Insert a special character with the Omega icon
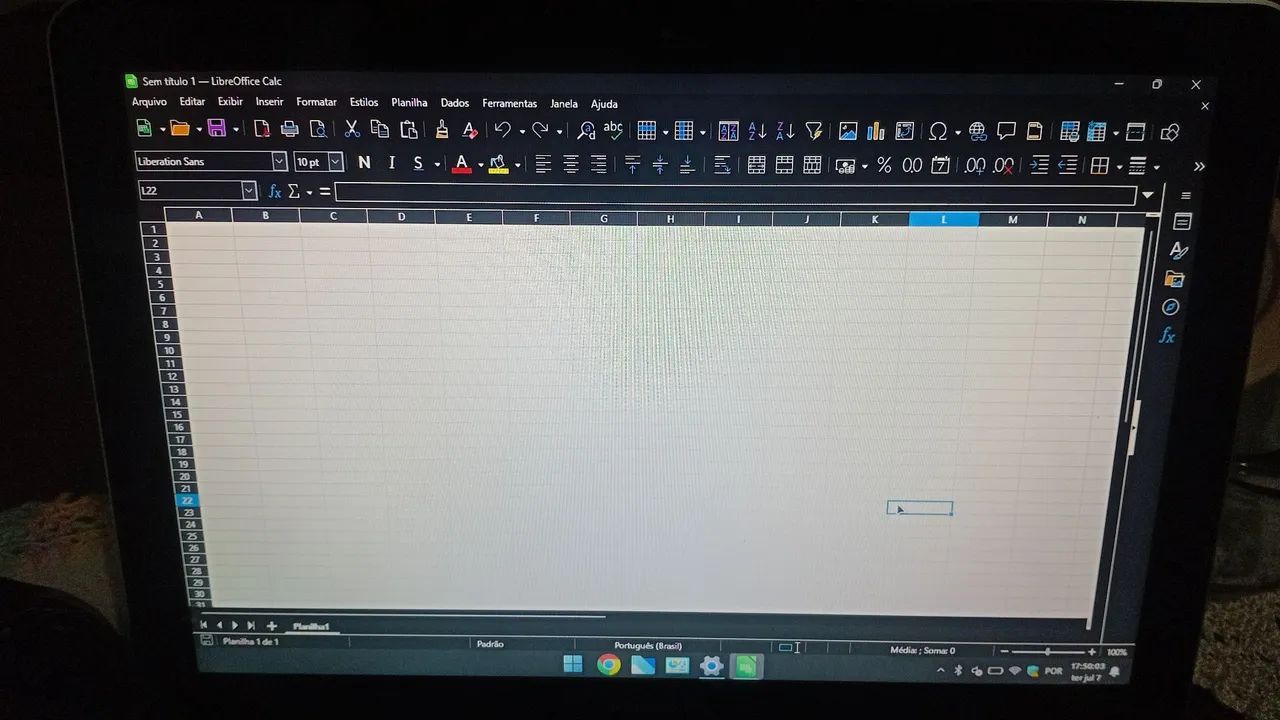Screen dimensions: 1280x720 (x=938, y=131)
